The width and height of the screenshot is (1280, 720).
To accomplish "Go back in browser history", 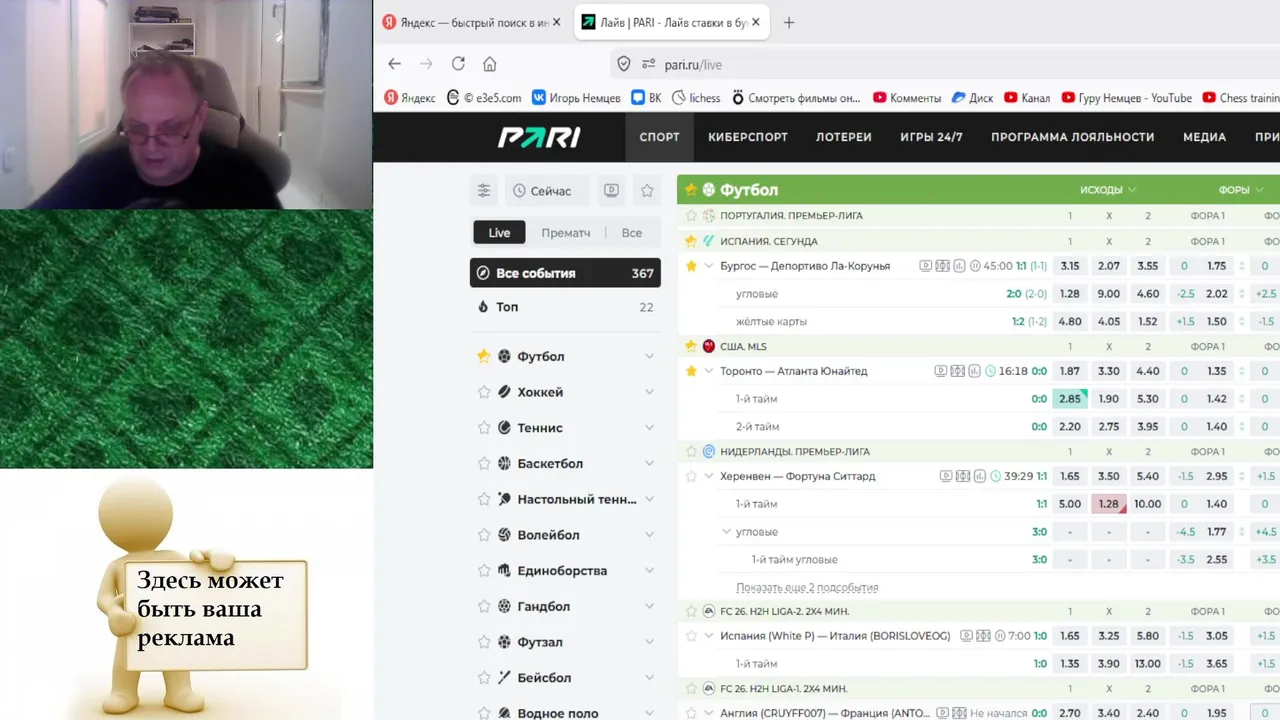I will coord(394,64).
